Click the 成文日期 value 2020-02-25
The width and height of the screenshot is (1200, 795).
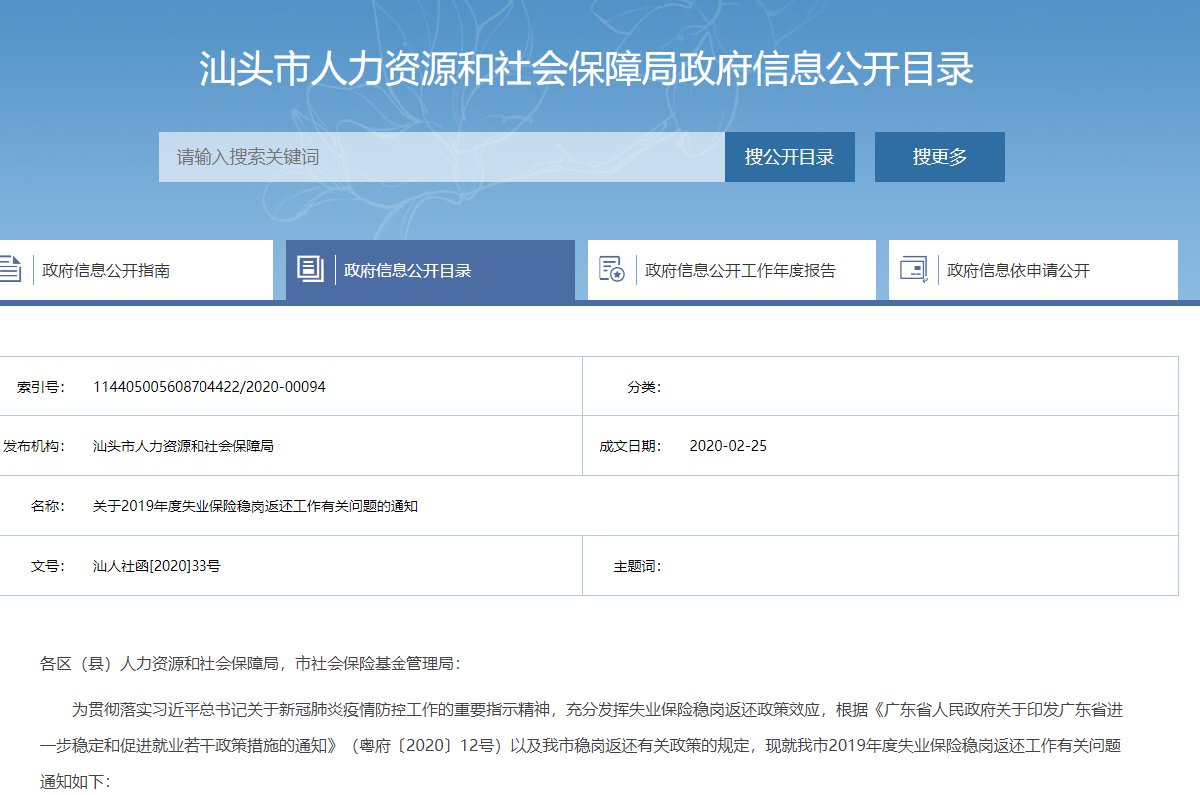click(x=728, y=446)
